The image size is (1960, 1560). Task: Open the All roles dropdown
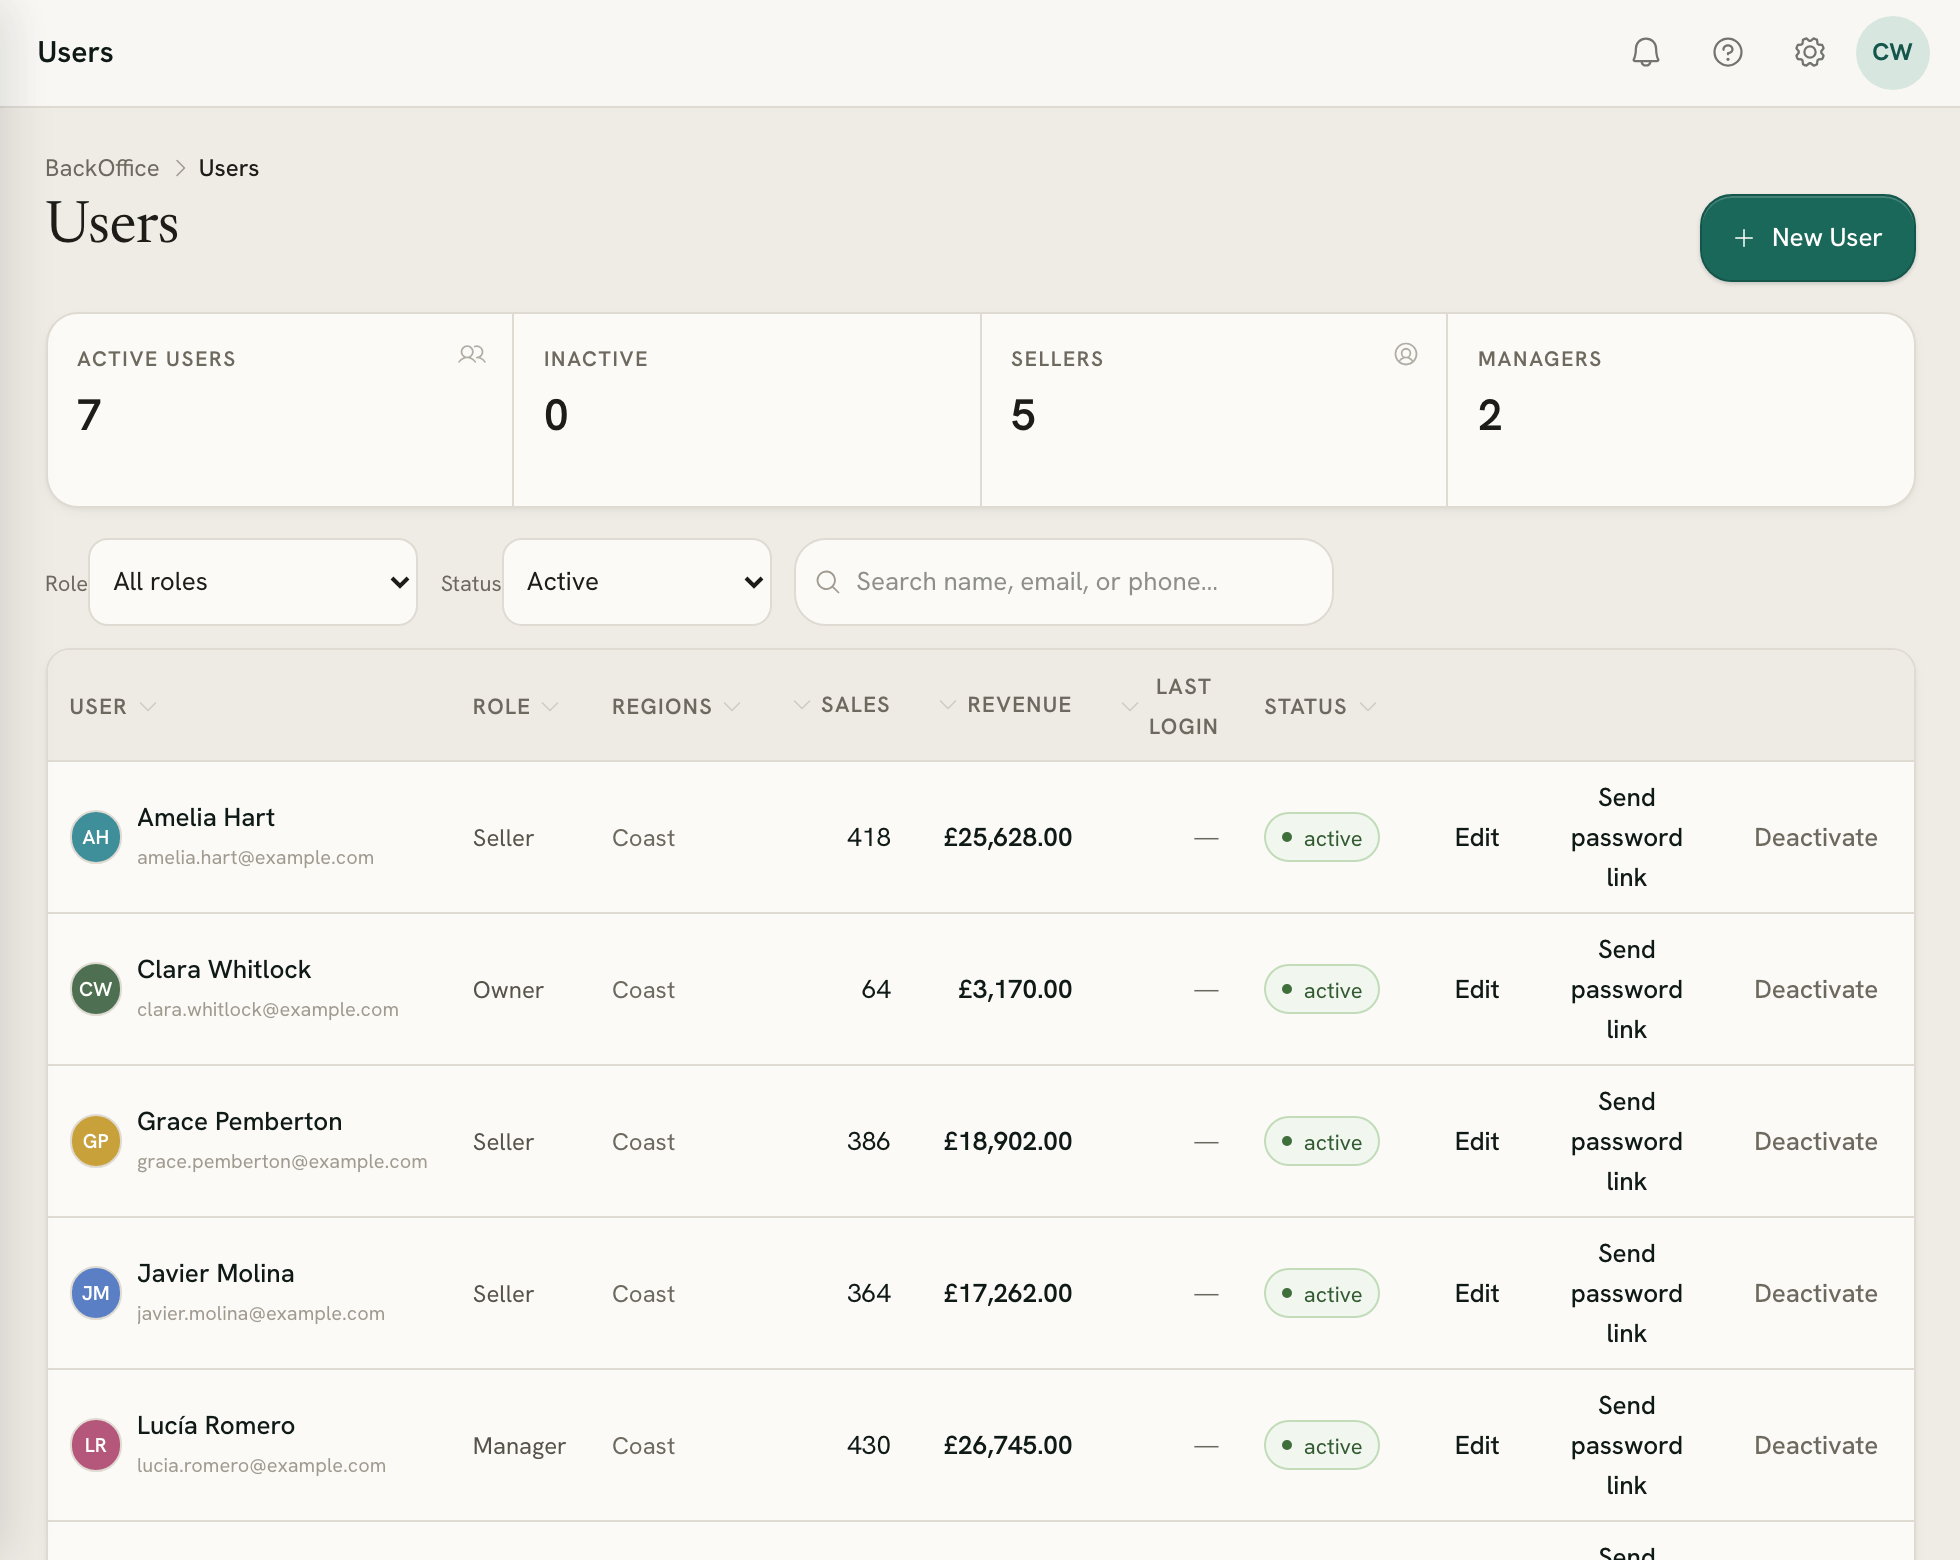tap(253, 582)
